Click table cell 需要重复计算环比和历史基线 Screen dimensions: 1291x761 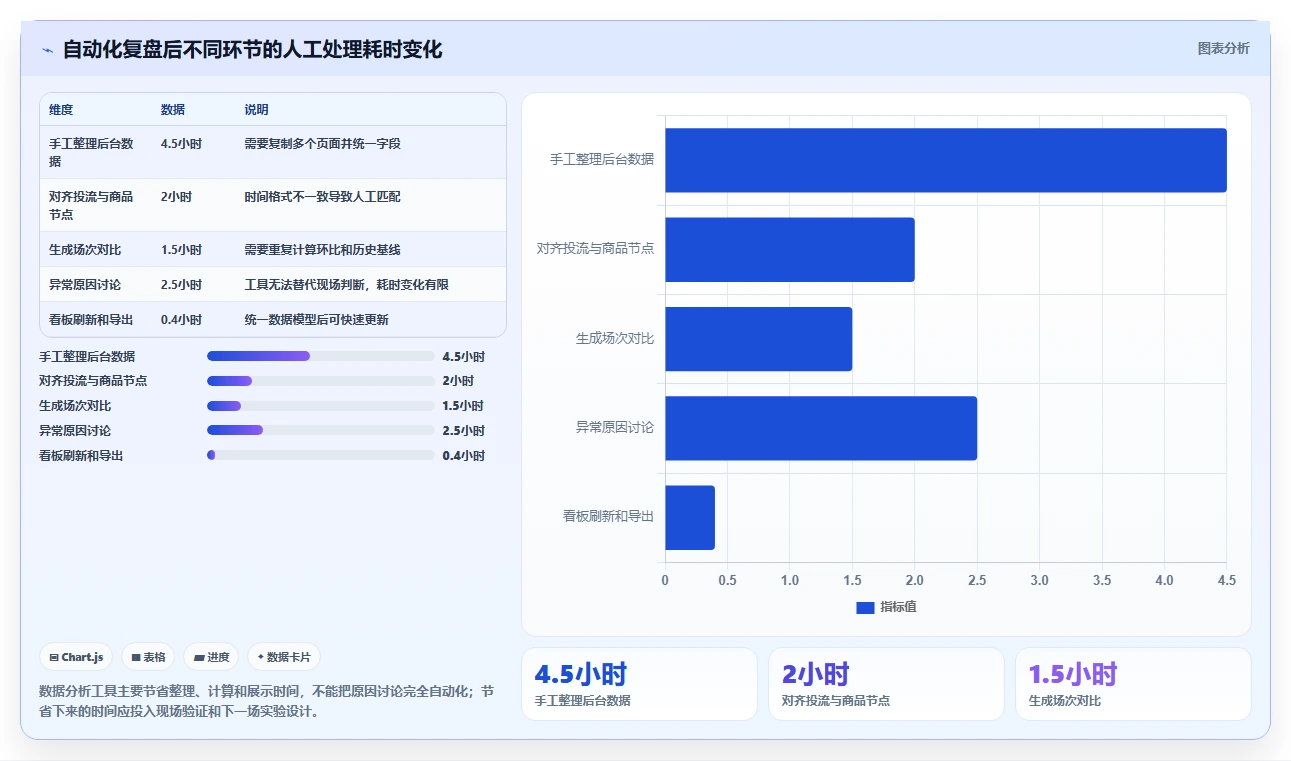pos(323,250)
